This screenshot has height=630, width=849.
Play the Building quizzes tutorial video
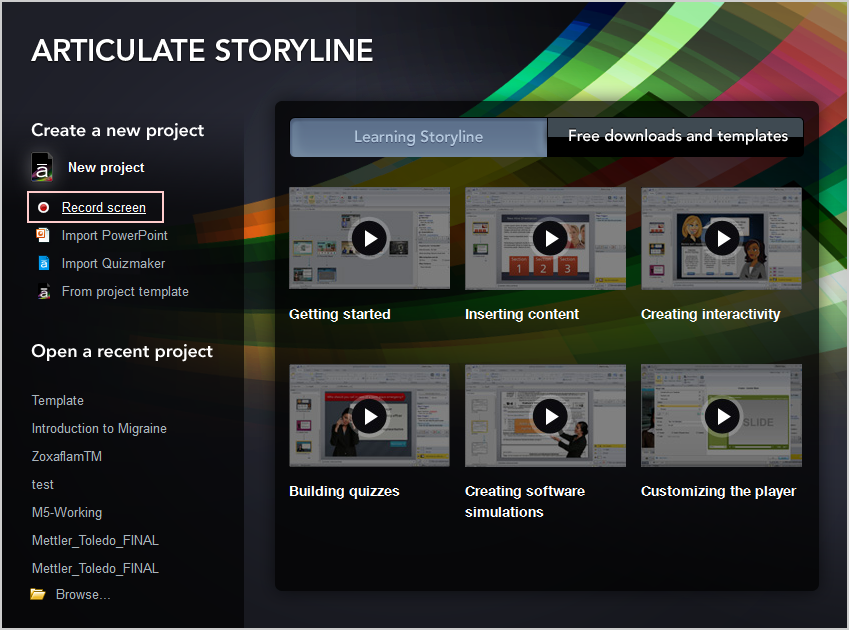click(369, 416)
